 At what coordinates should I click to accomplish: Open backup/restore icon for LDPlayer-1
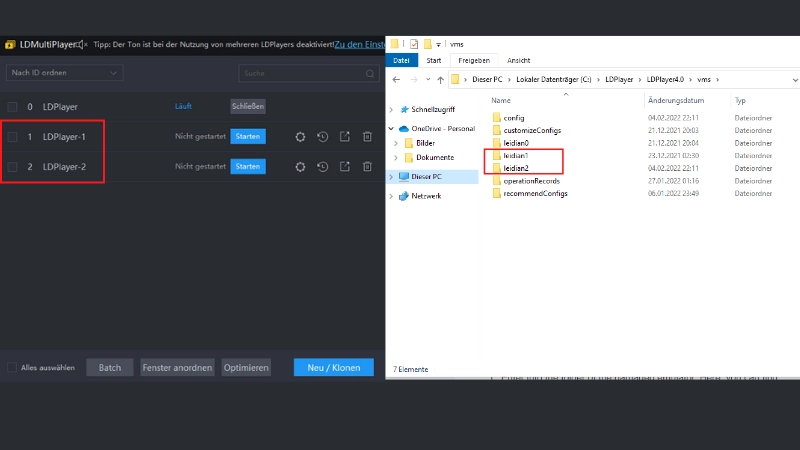coord(322,137)
